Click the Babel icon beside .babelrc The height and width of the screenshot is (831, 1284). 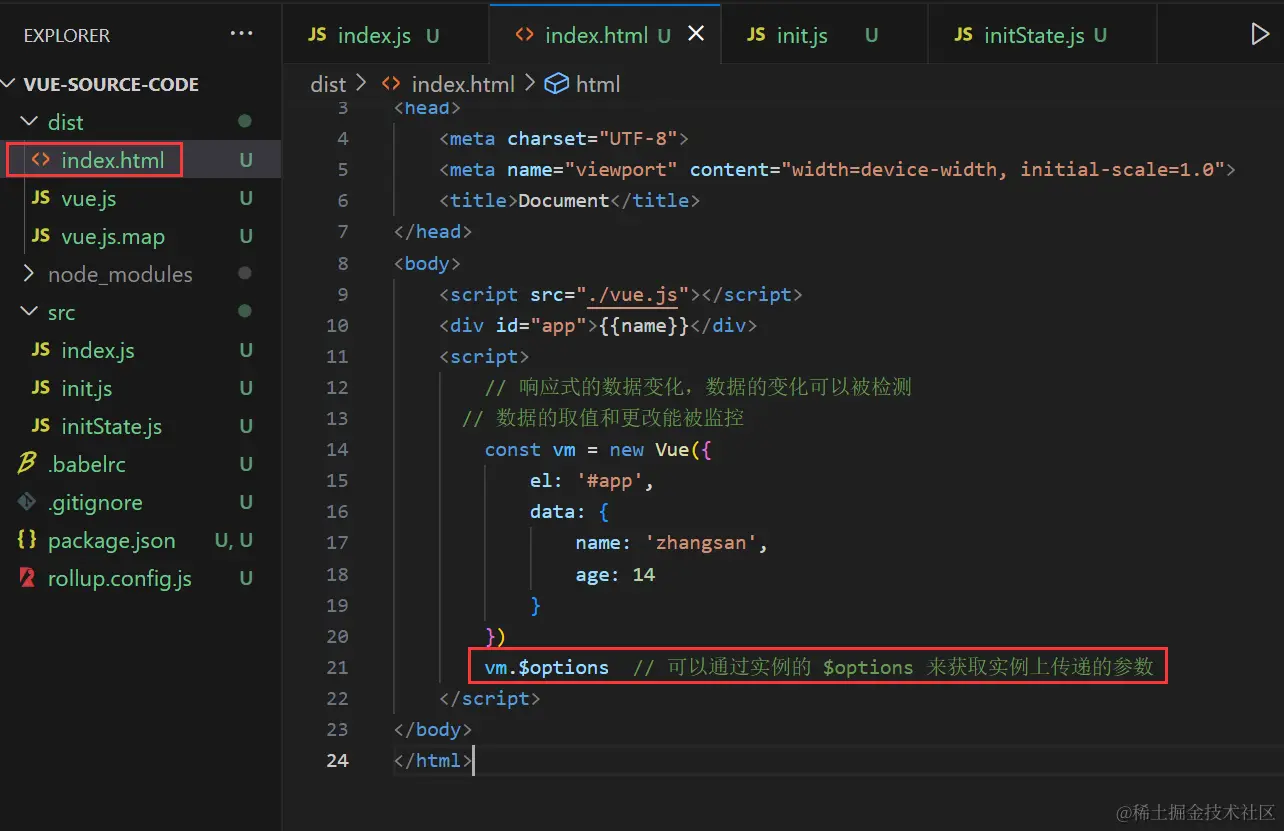pyautogui.click(x=28, y=464)
